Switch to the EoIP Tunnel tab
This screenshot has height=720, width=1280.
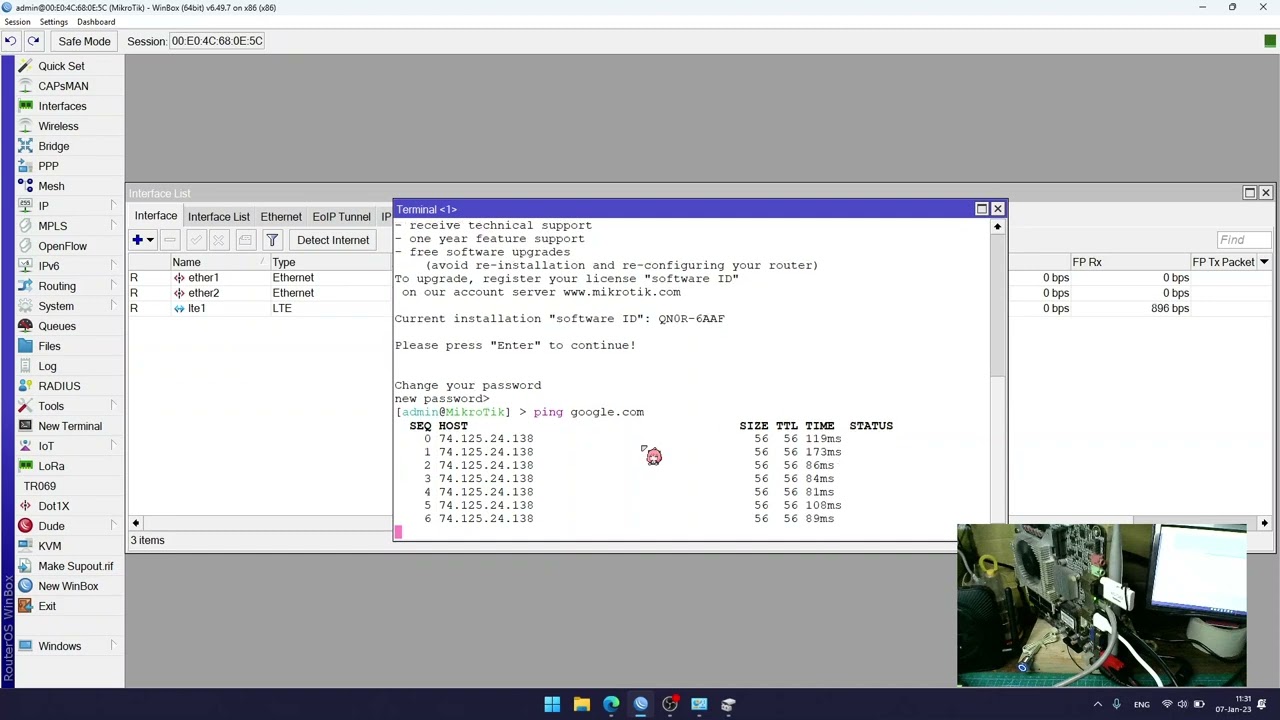click(341, 217)
